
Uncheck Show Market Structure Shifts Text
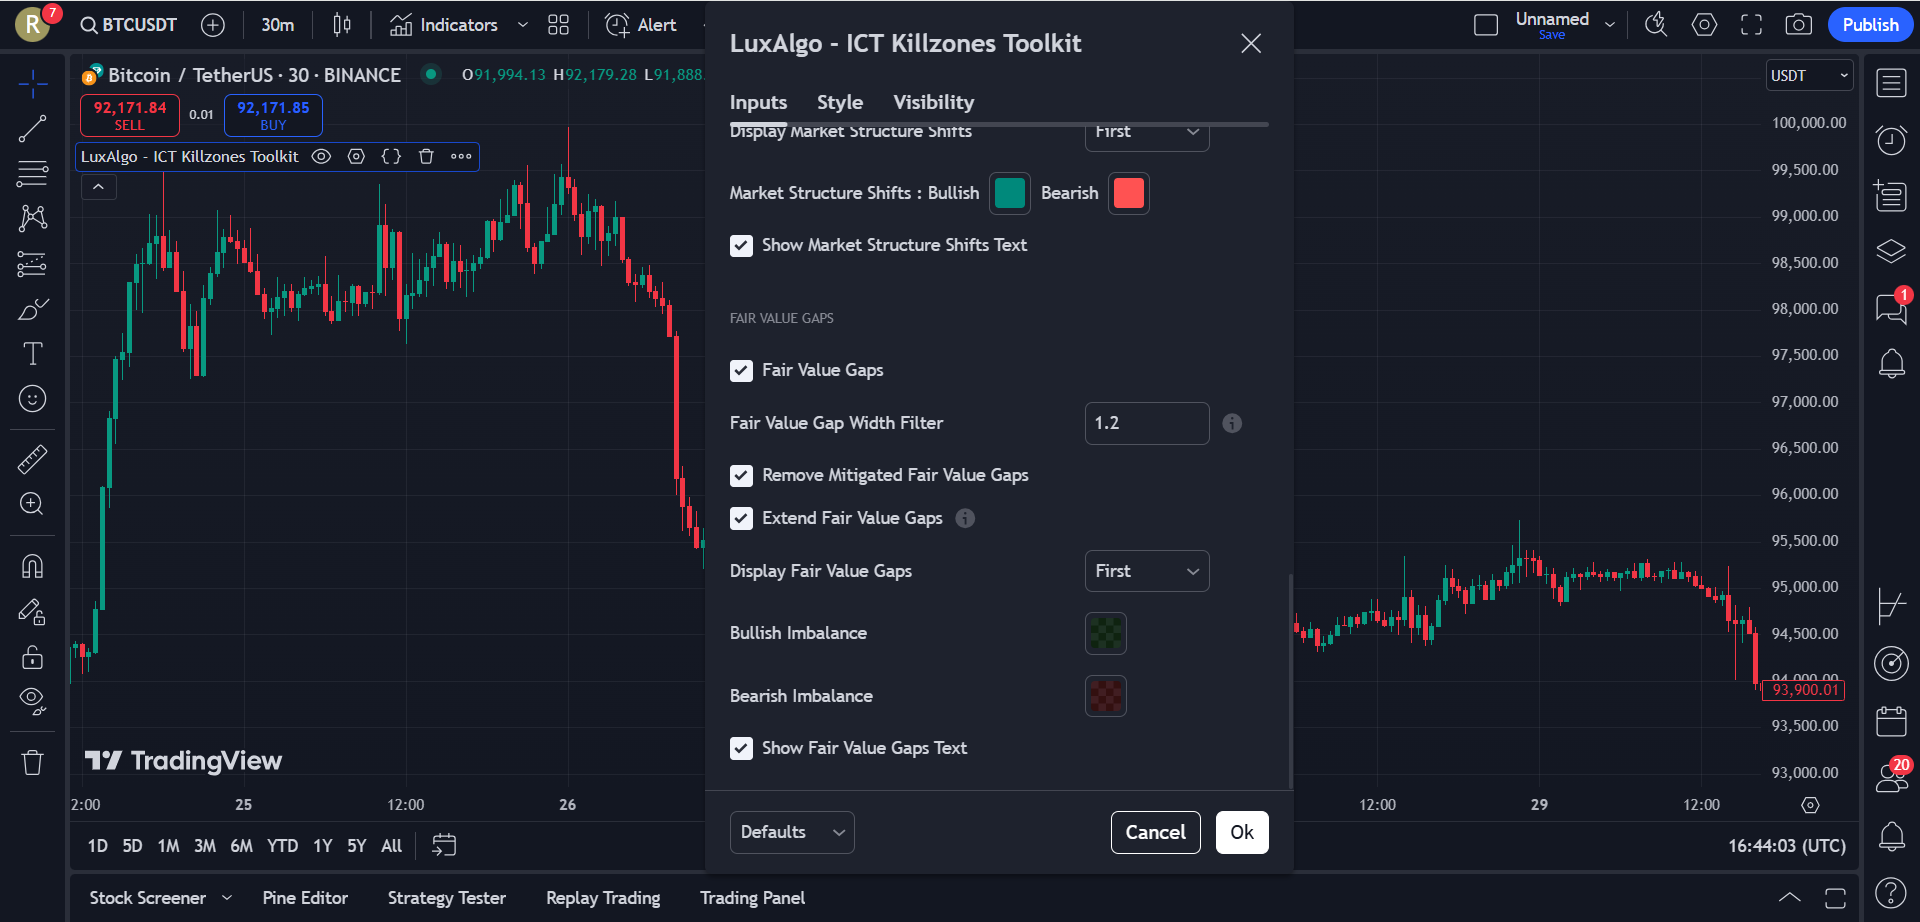741,246
